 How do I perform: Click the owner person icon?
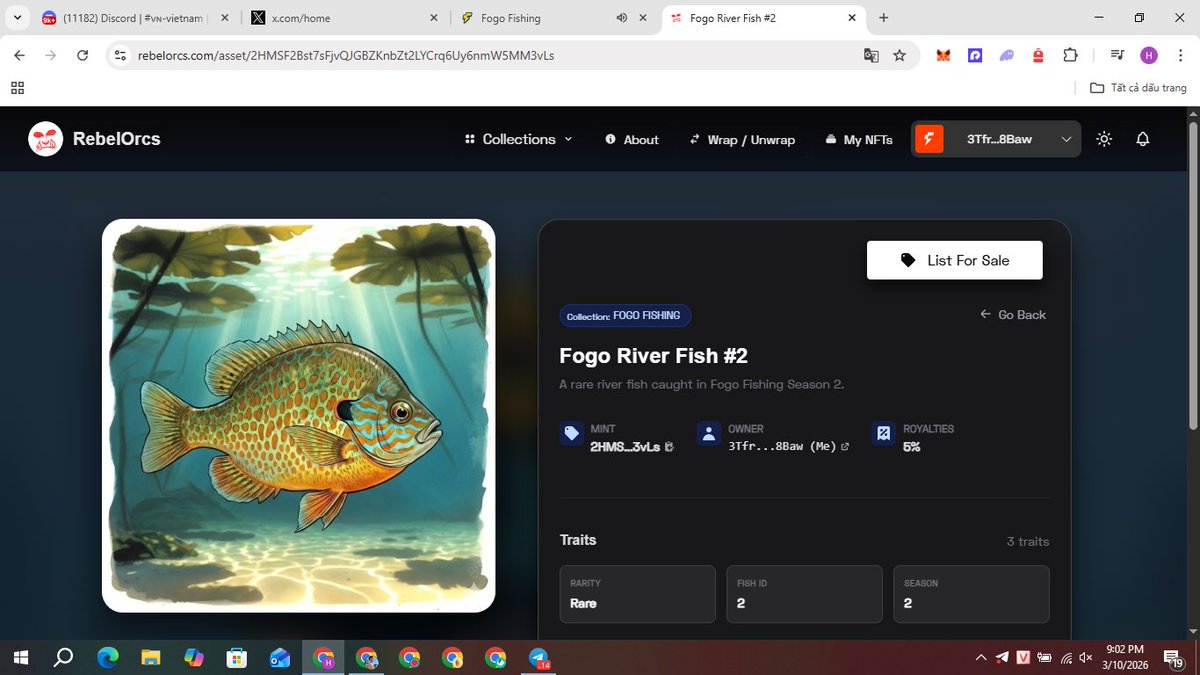(709, 434)
